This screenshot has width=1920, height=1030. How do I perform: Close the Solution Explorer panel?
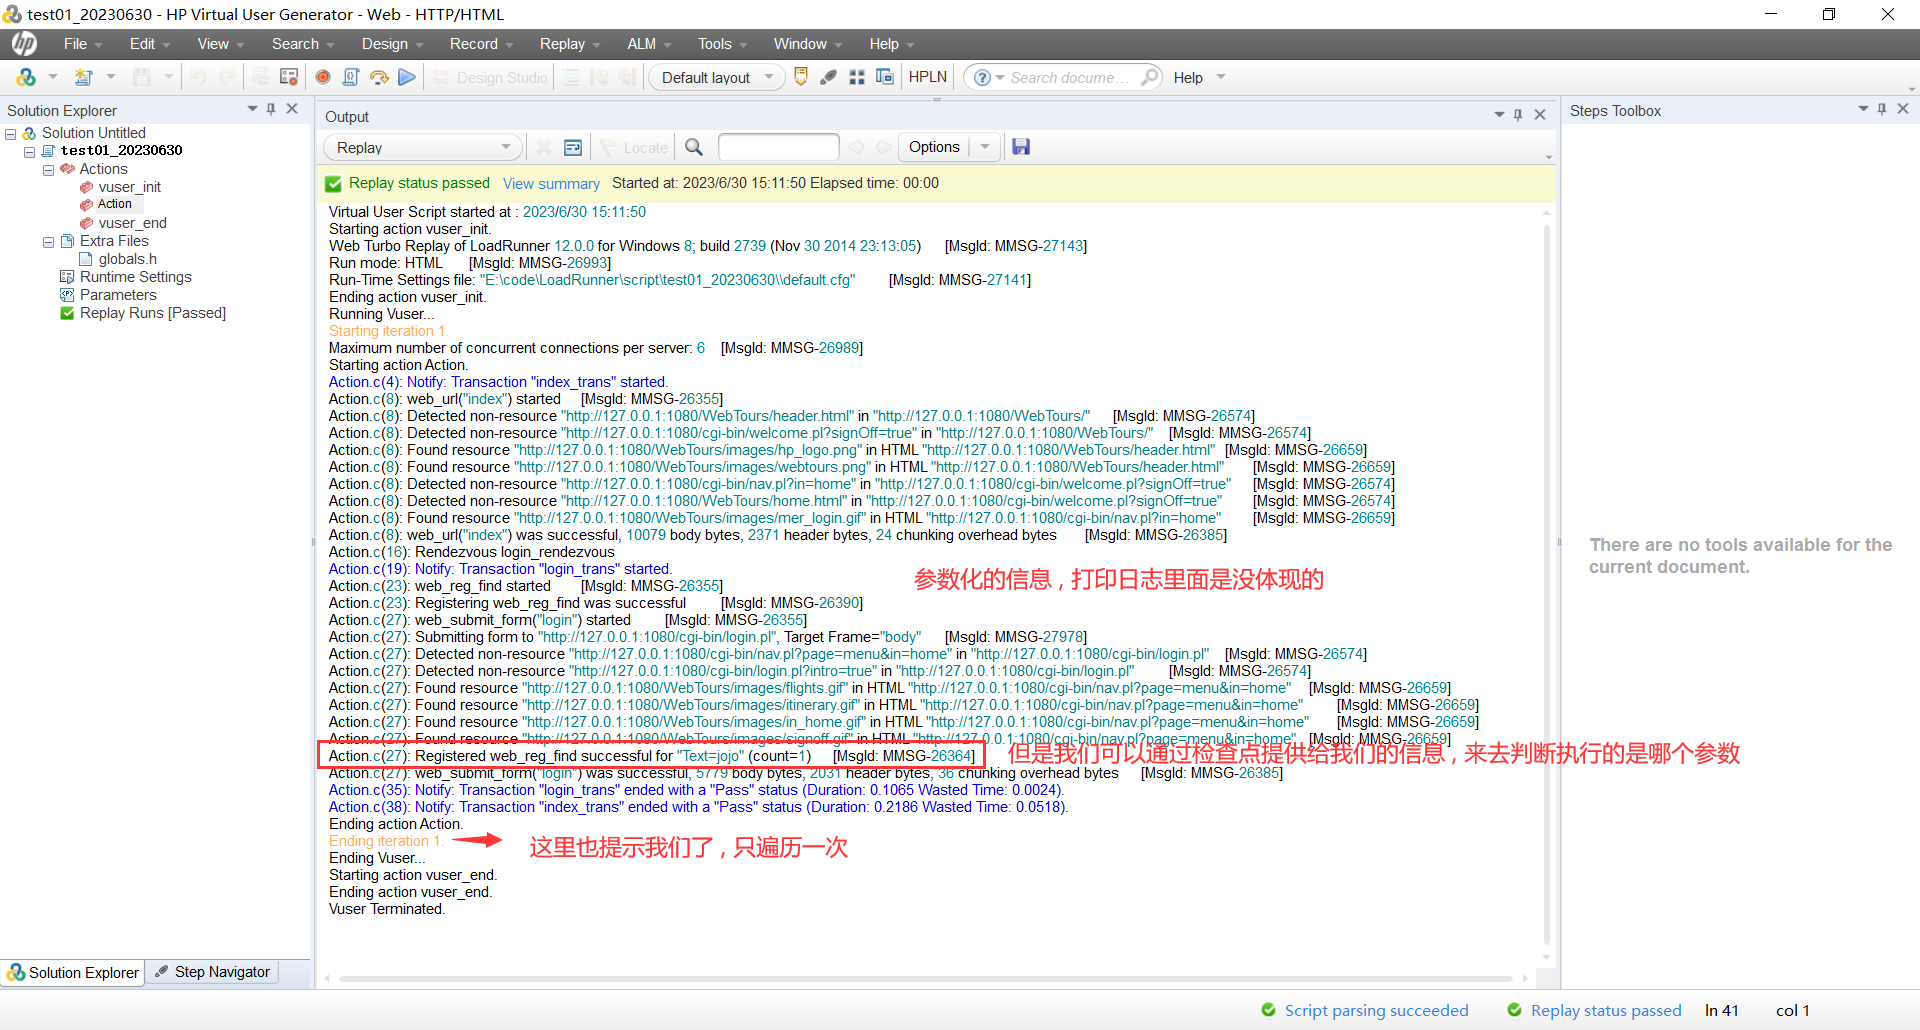[x=292, y=109]
